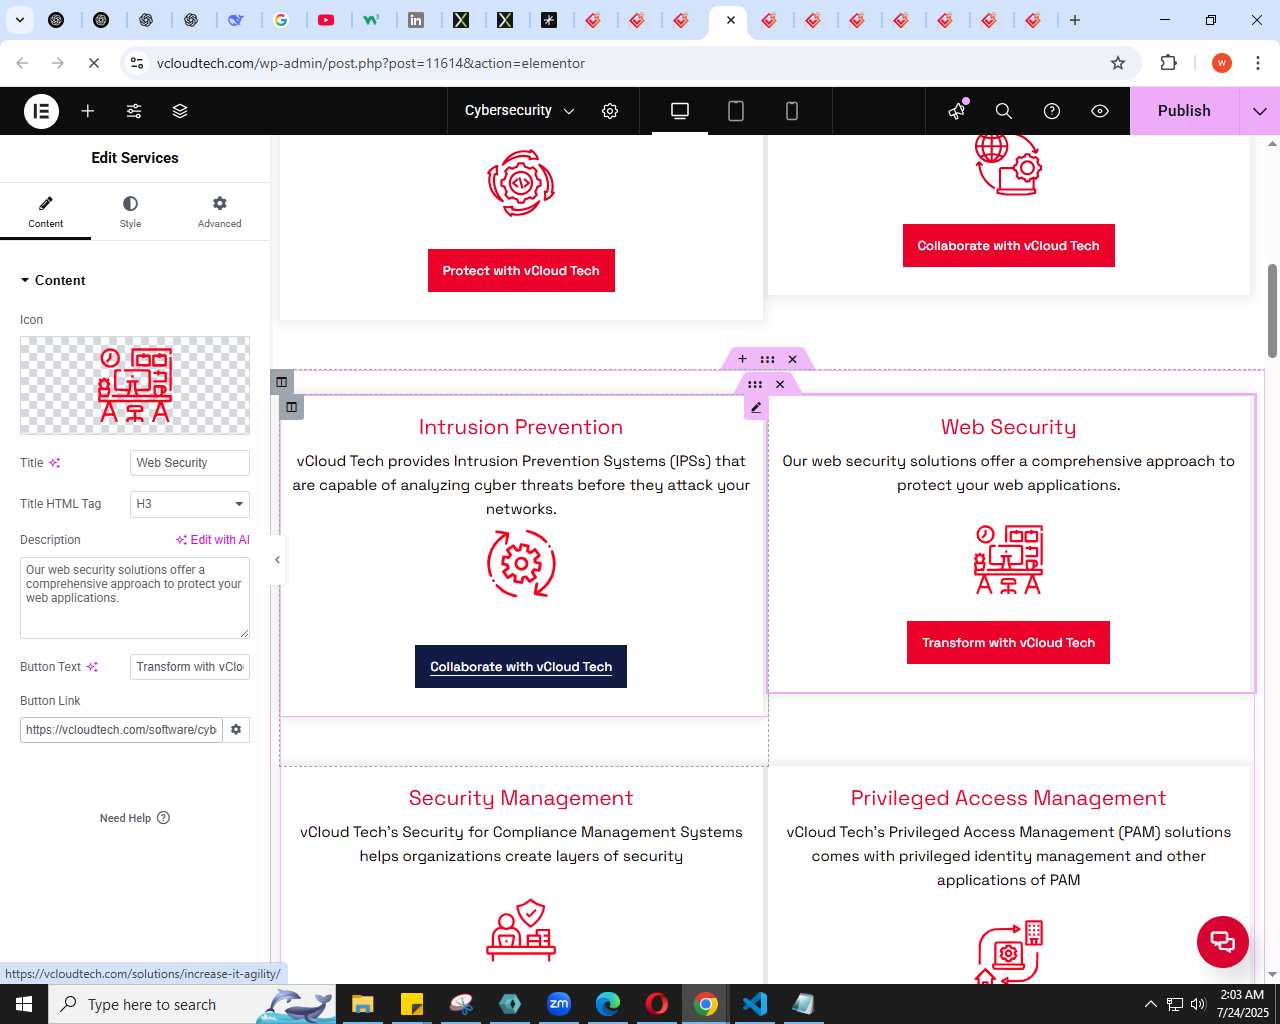Open Windows Start menu
Image resolution: width=1280 pixels, height=1024 pixels.
pos(24,1004)
